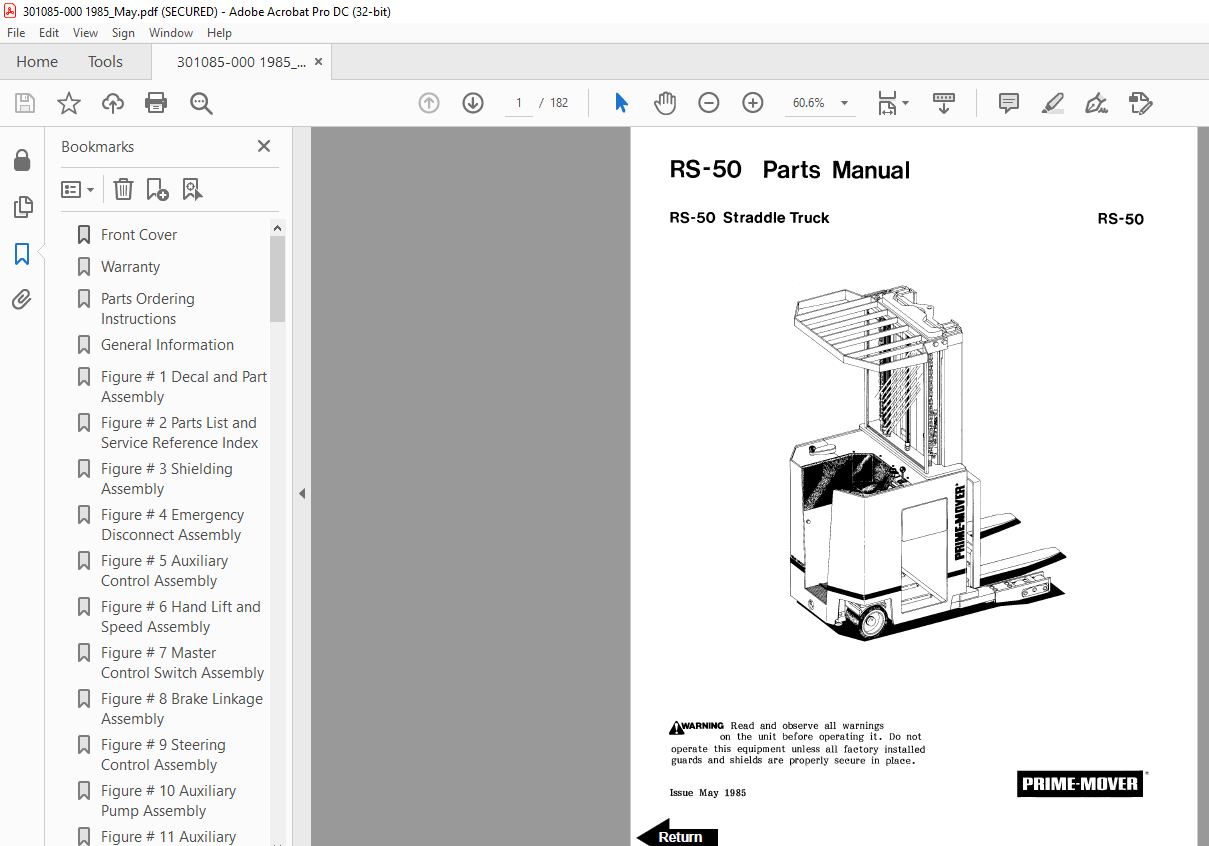Click the RS-50 straddle truck illustration

[927, 463]
